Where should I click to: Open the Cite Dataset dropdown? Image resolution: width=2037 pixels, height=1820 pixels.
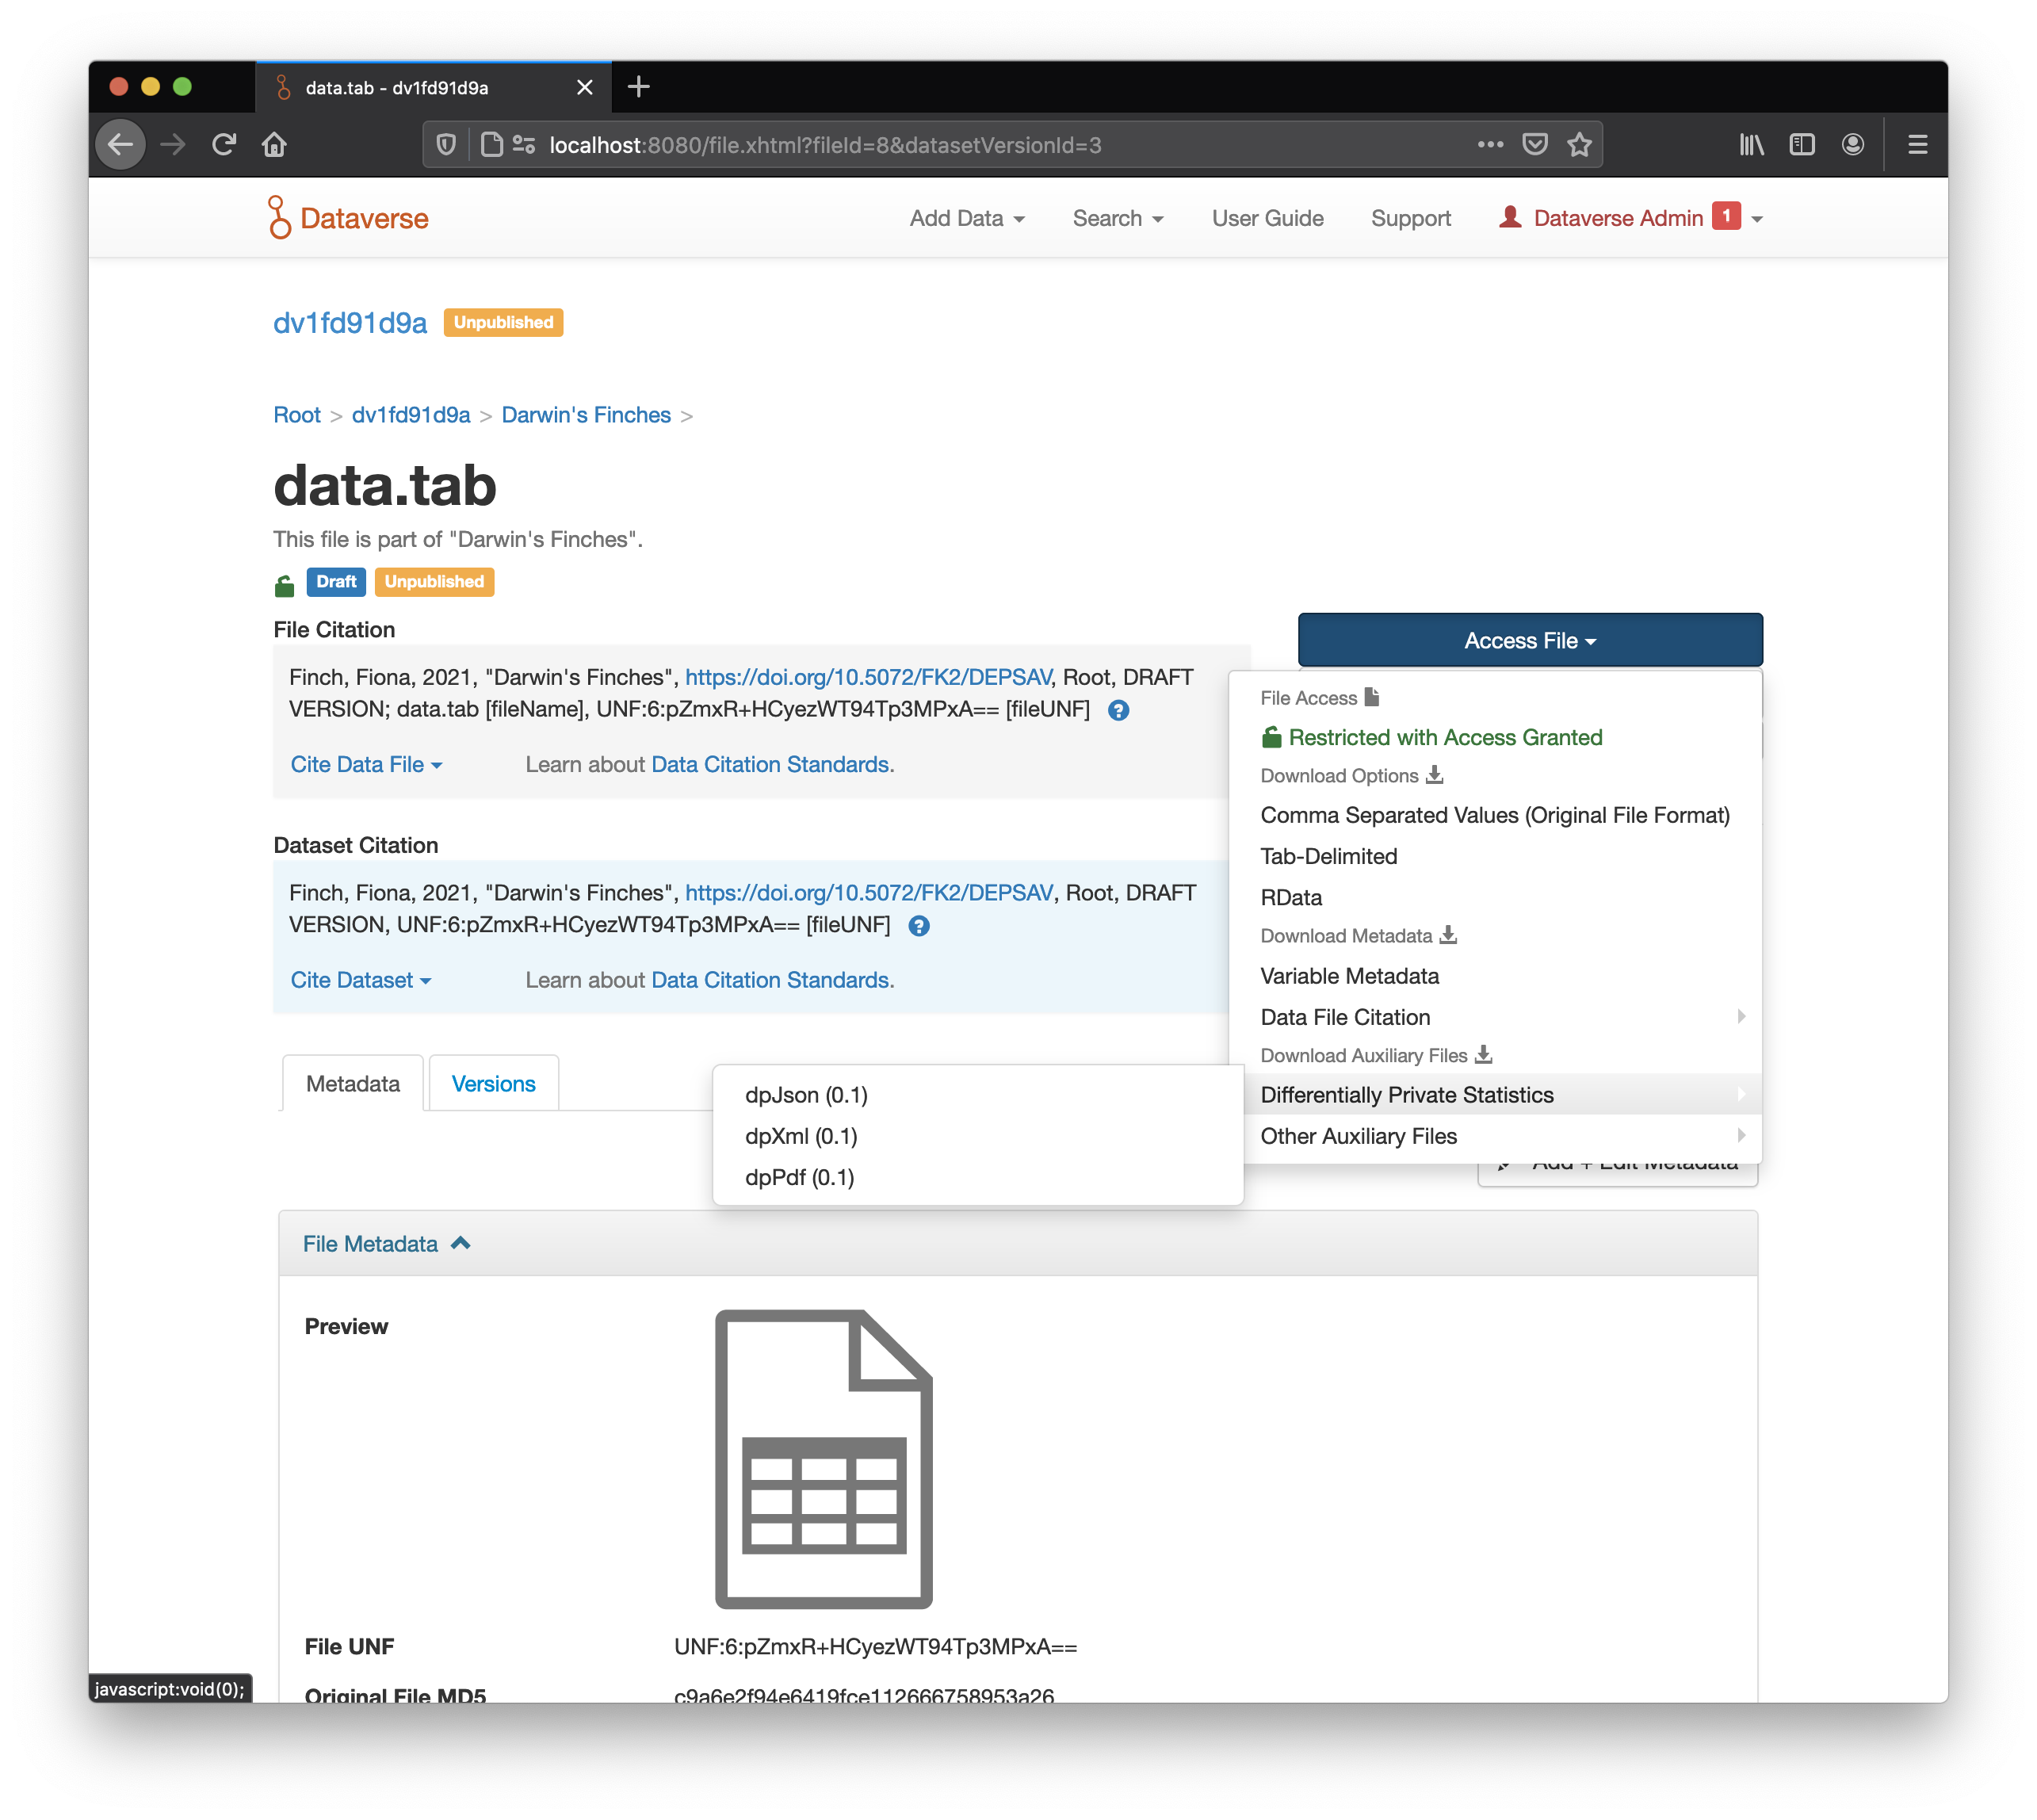tap(361, 980)
